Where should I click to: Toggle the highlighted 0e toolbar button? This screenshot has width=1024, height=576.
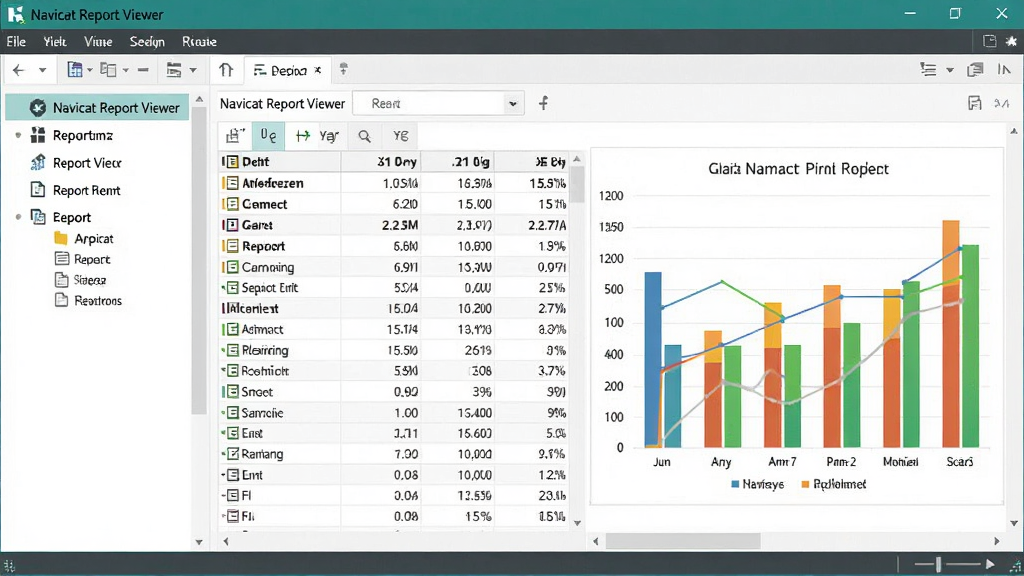coord(268,136)
